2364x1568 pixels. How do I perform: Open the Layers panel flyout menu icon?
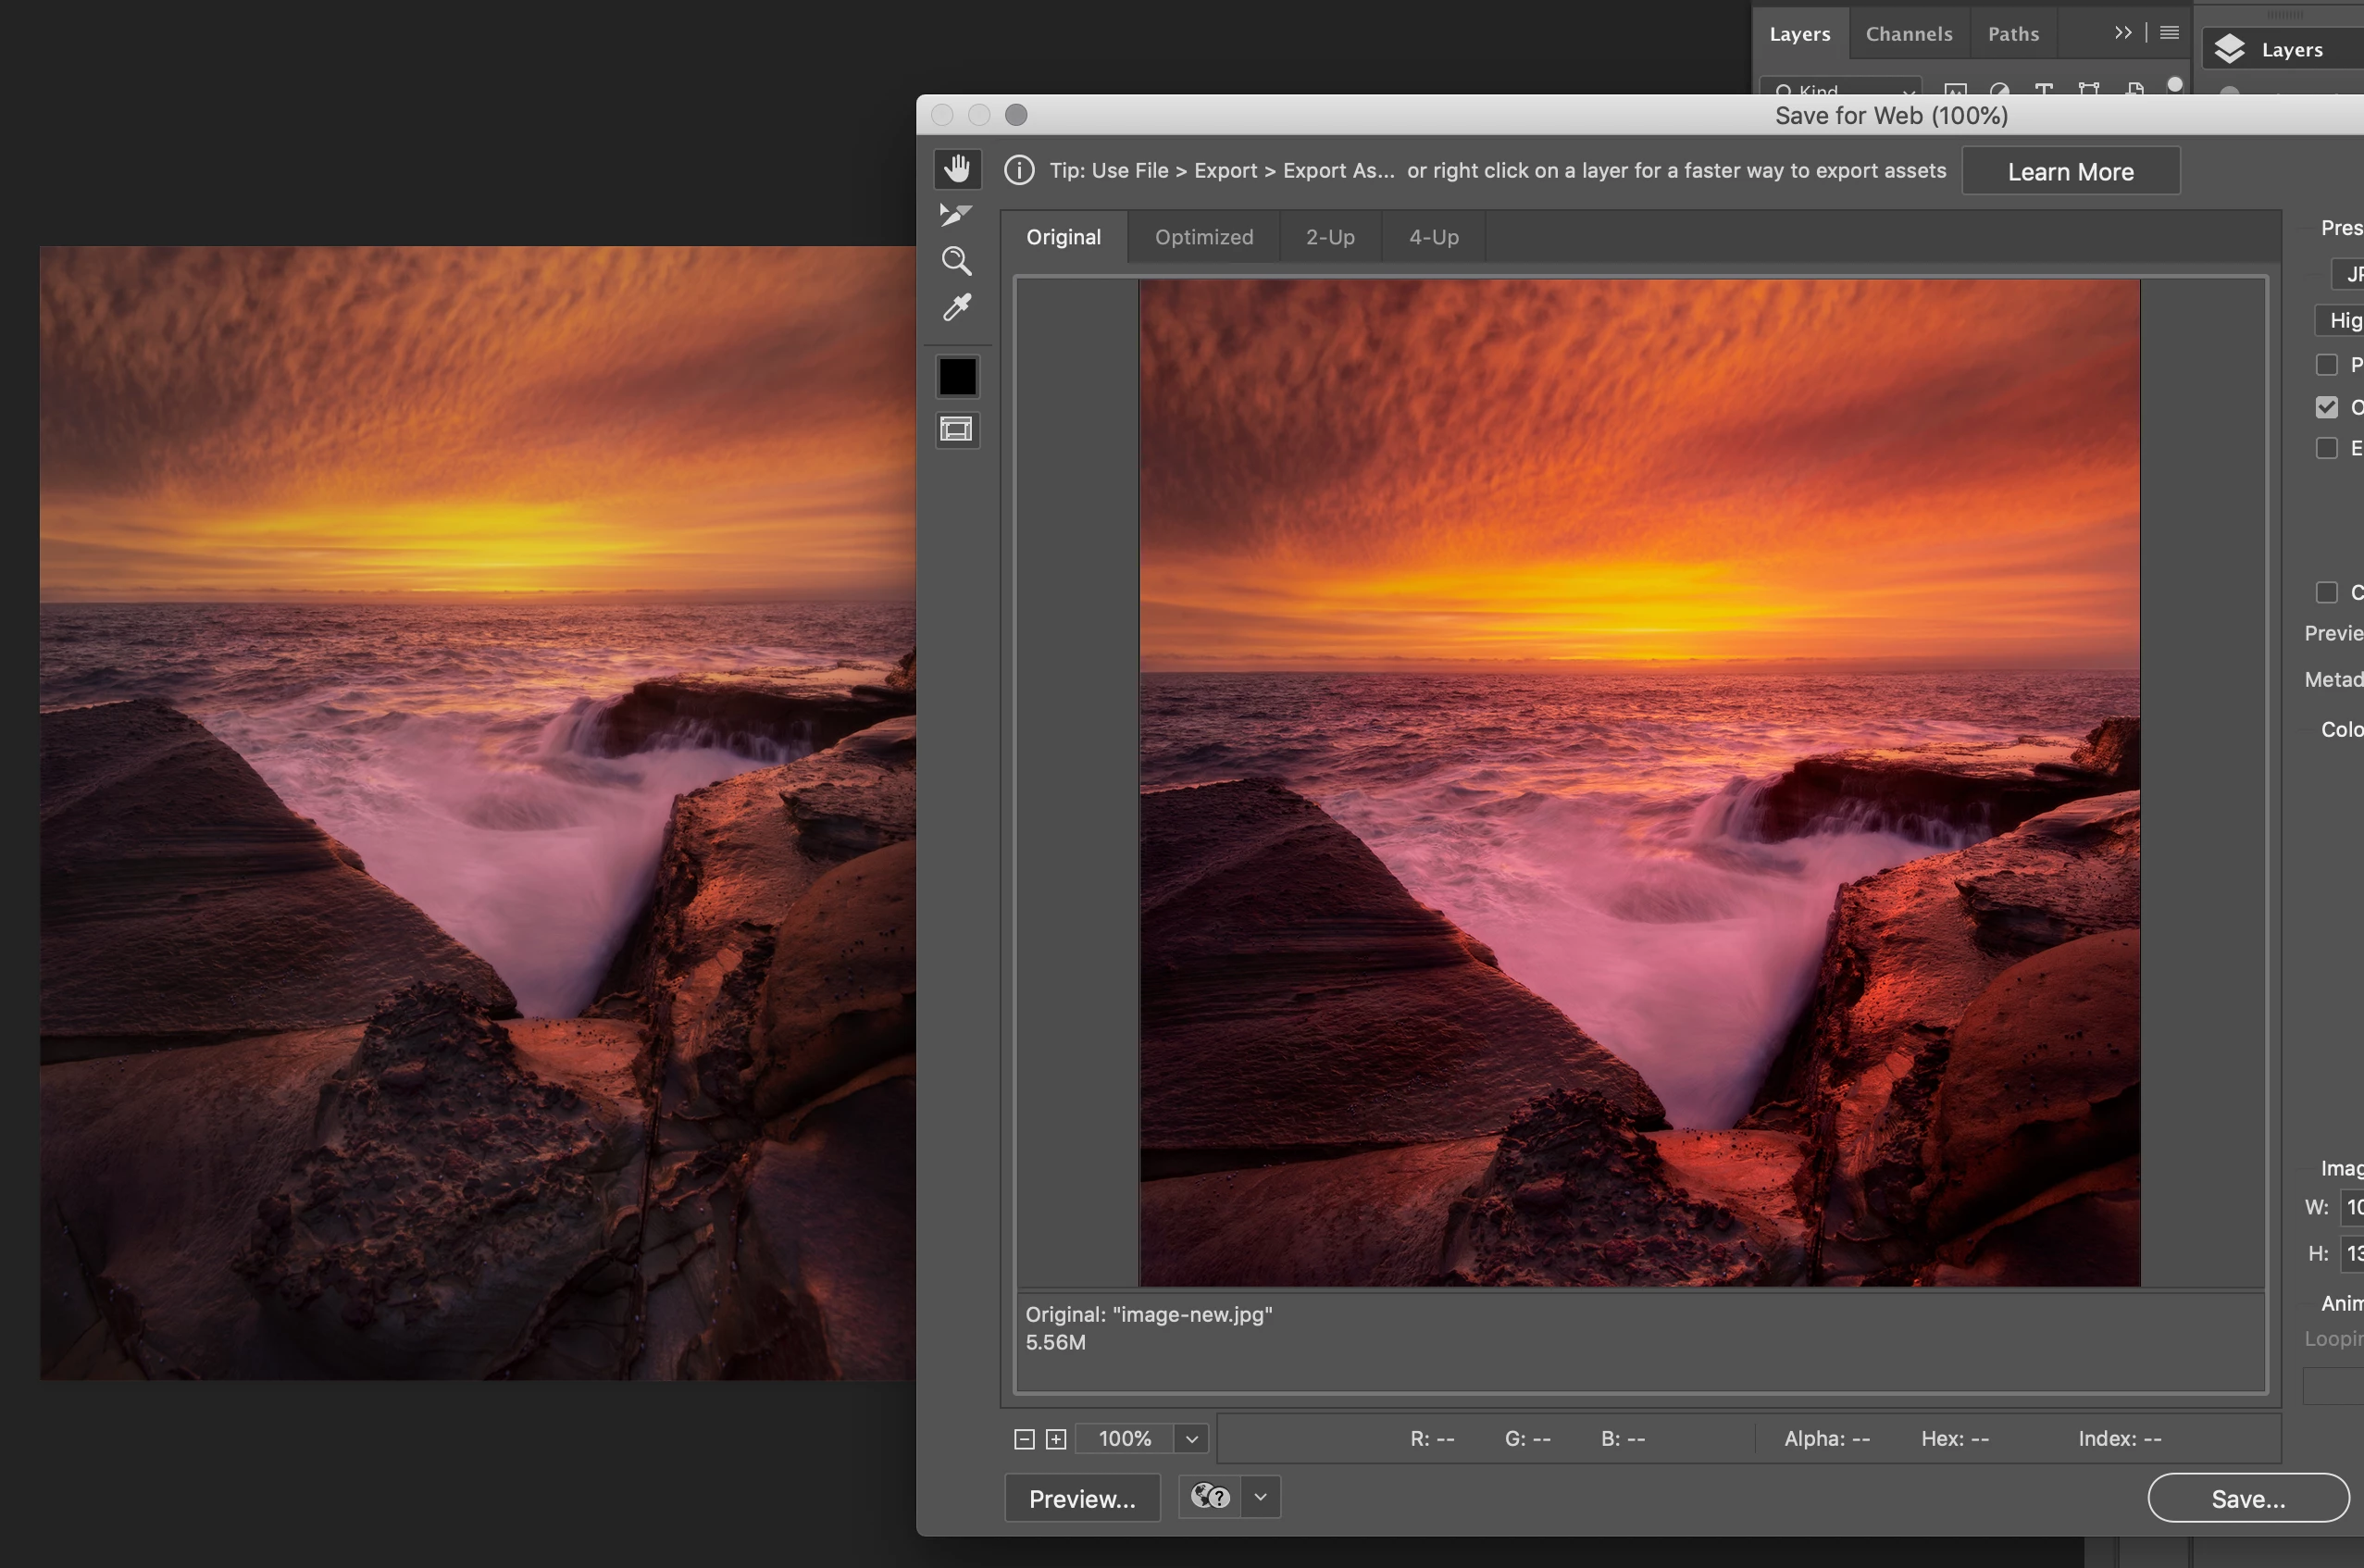pos(2169,33)
